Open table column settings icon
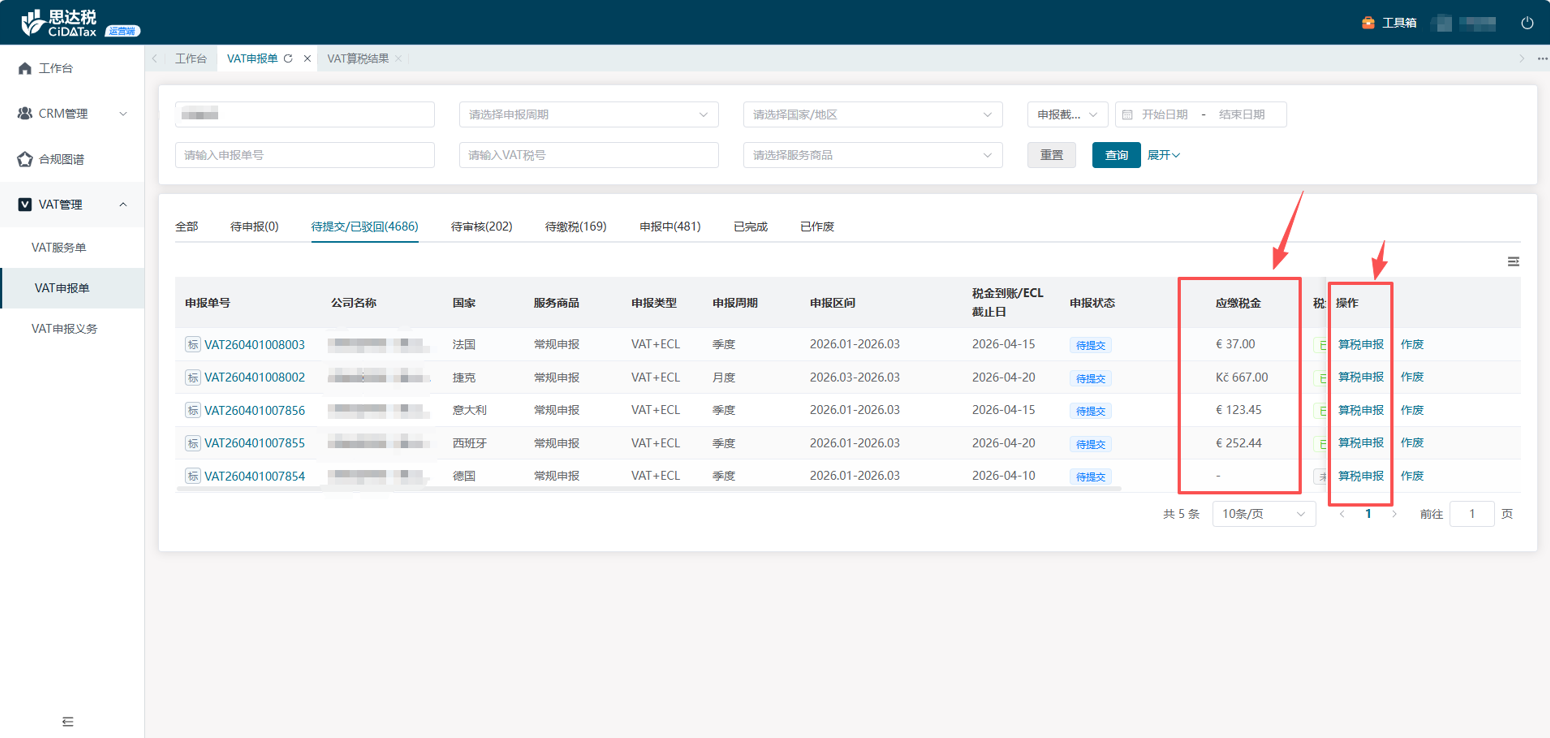The width and height of the screenshot is (1550, 738). (x=1513, y=262)
